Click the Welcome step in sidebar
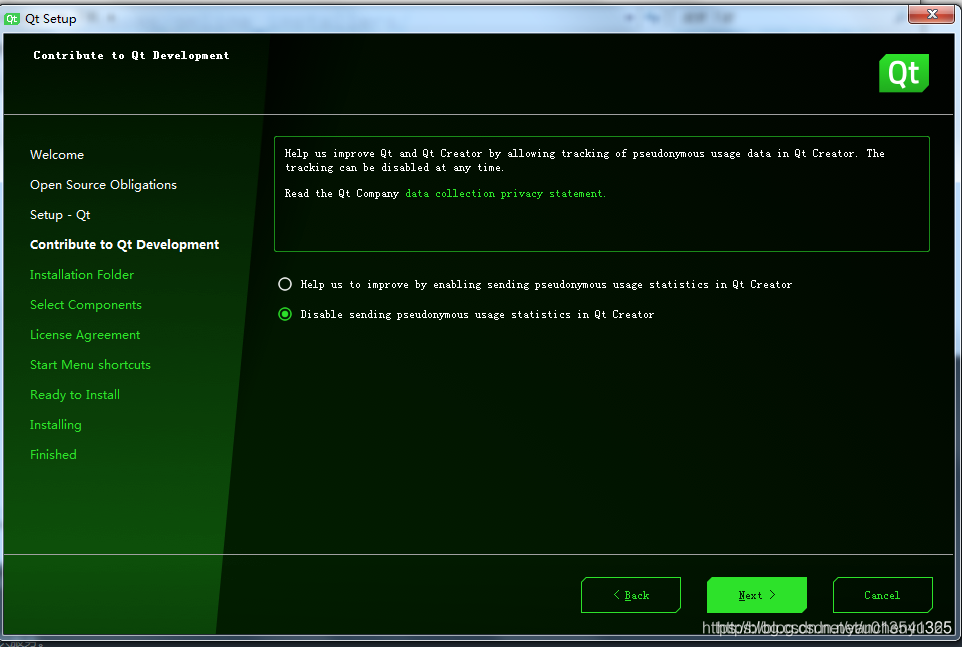Image resolution: width=962 pixels, height=647 pixels. coord(57,155)
